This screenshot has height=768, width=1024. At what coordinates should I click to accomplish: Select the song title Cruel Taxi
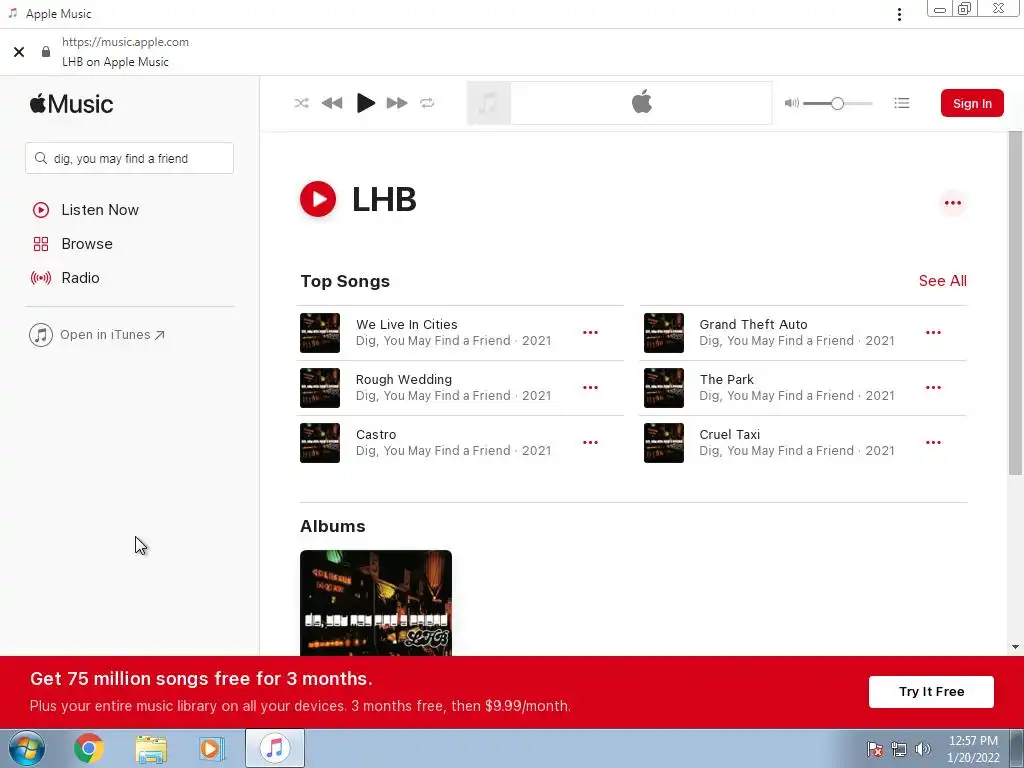729,434
